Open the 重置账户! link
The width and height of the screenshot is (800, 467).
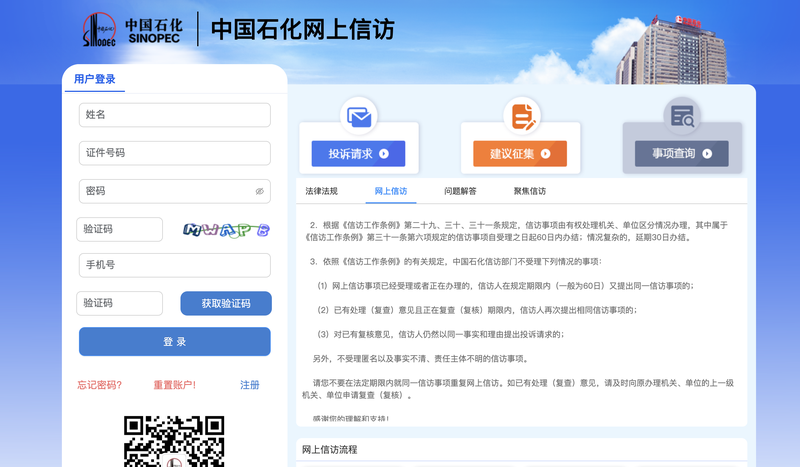pos(174,385)
